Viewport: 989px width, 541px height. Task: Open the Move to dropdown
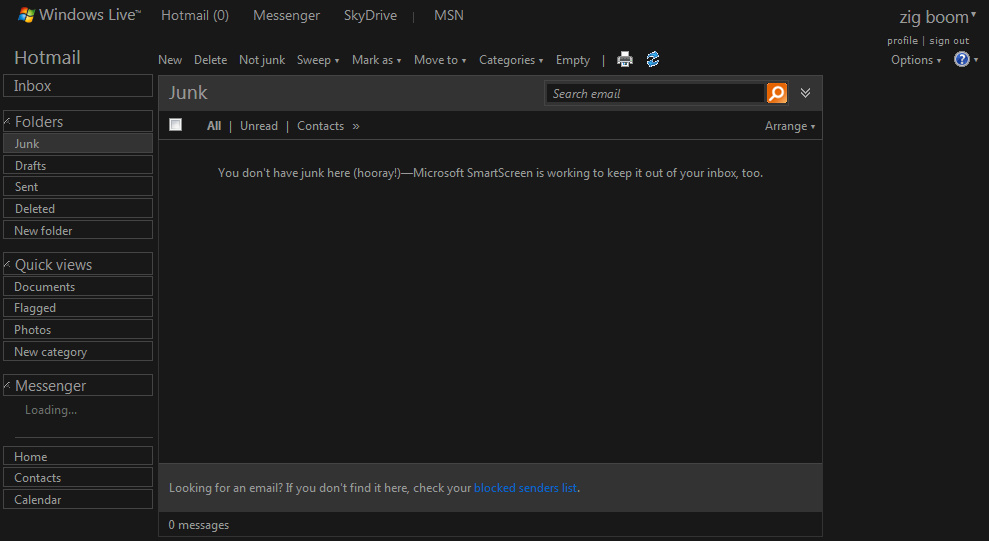coord(440,60)
